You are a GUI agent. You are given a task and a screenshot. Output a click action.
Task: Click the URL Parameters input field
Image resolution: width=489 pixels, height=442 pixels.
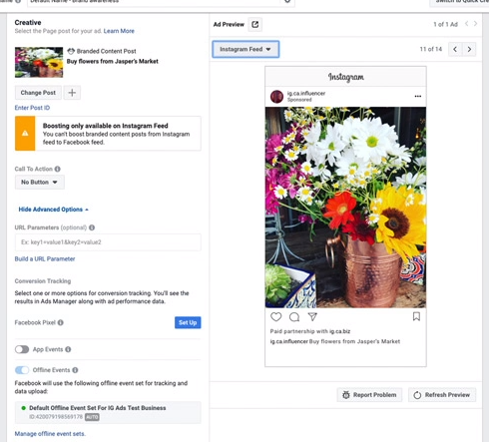pos(108,242)
